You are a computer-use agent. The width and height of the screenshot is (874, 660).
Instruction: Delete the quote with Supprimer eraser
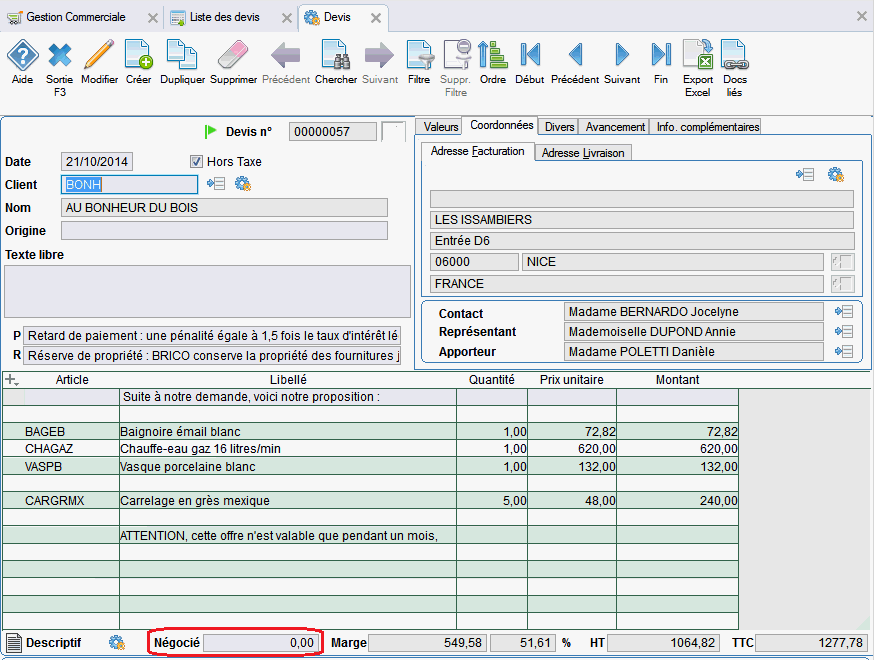coord(233,60)
